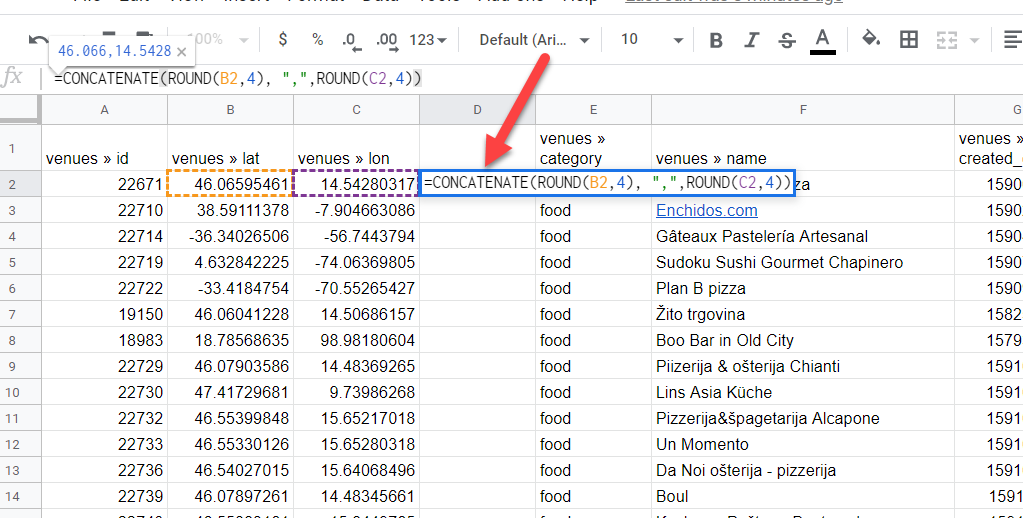1023x518 pixels.
Task: Select column F header
Action: [802, 110]
